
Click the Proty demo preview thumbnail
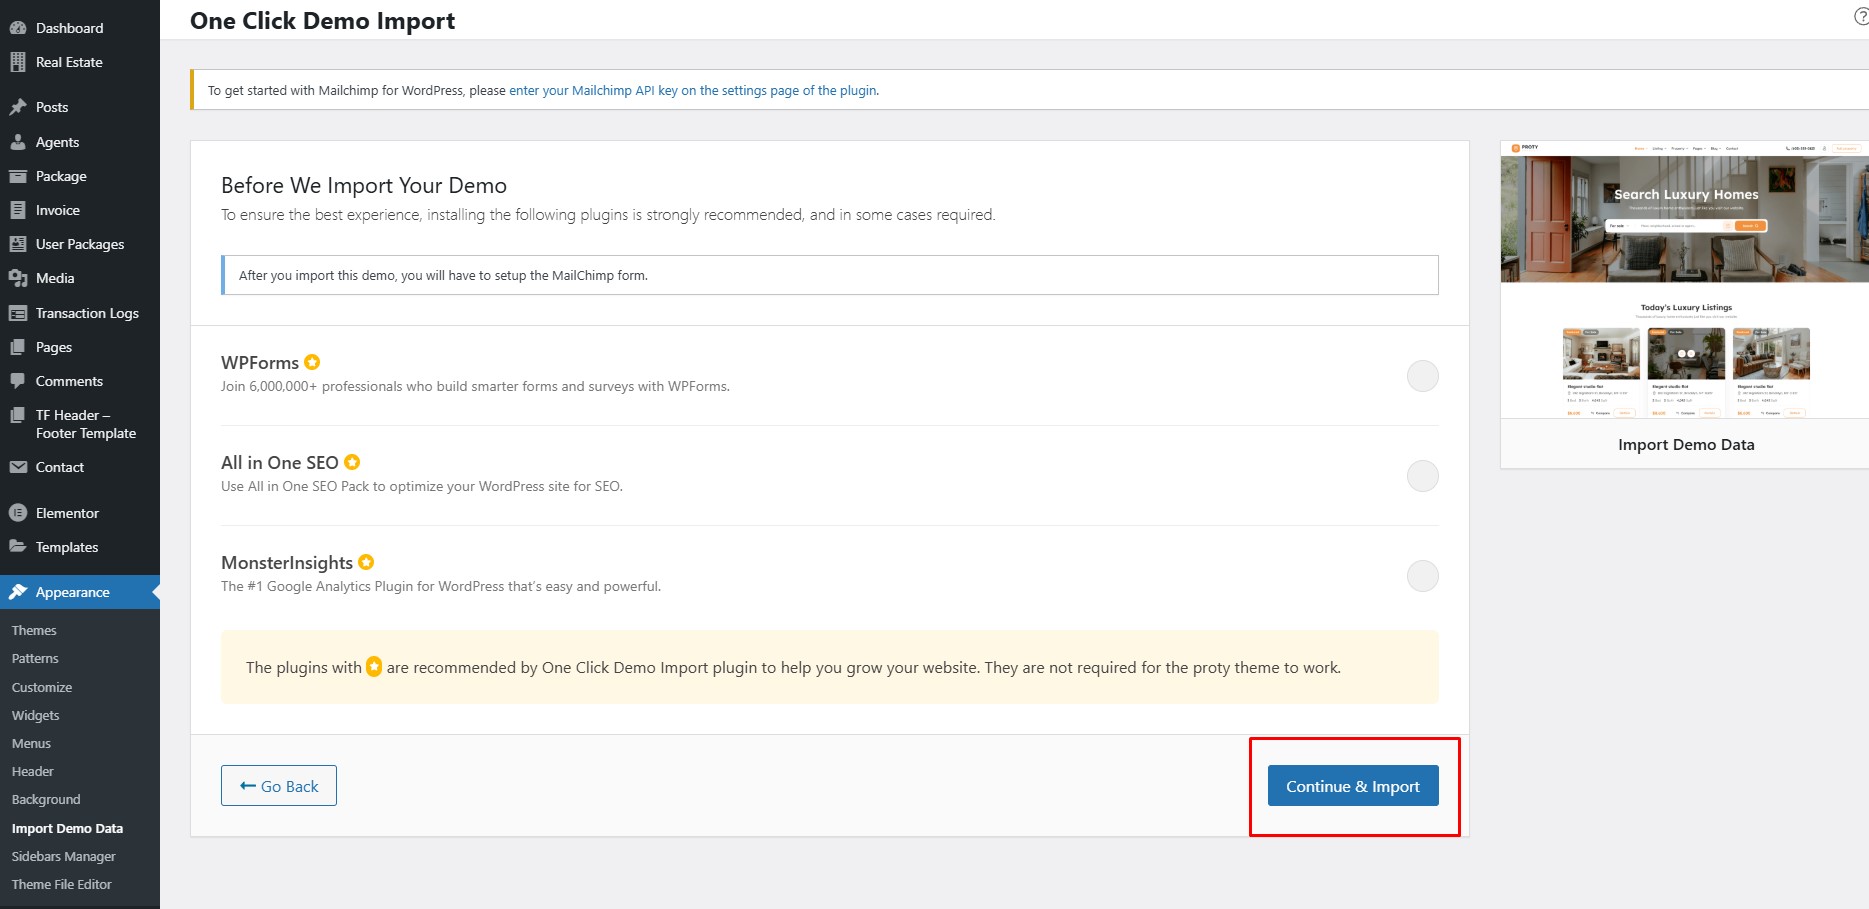coord(1685,279)
